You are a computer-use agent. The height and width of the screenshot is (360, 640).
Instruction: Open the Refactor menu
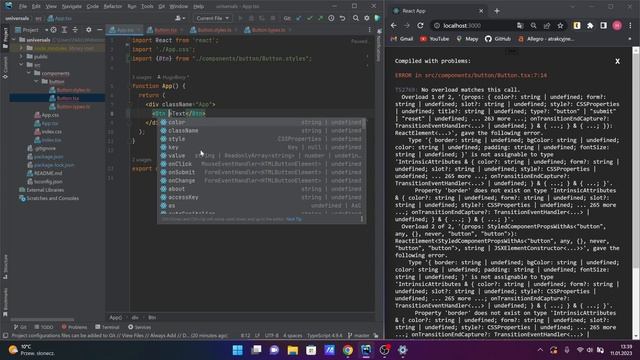tap(113, 7)
